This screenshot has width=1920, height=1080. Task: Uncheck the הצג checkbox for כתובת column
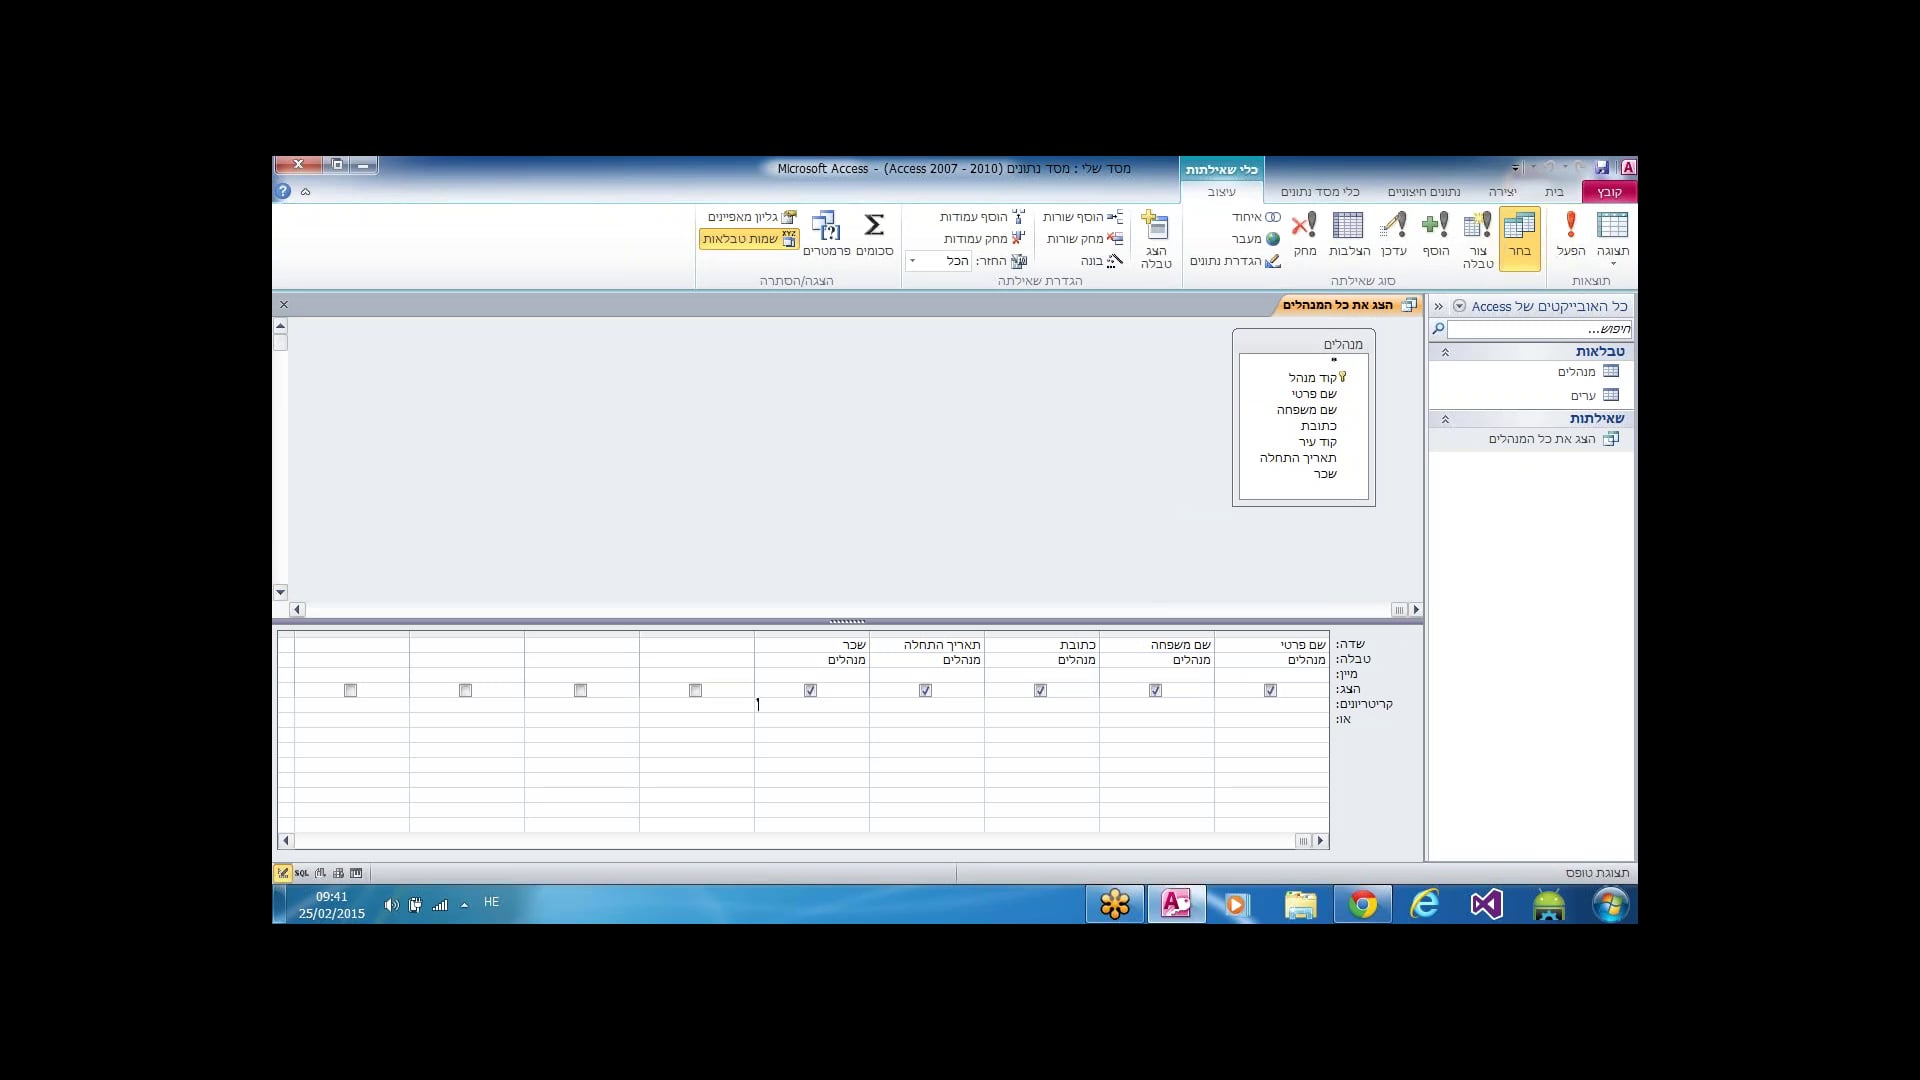1040,690
